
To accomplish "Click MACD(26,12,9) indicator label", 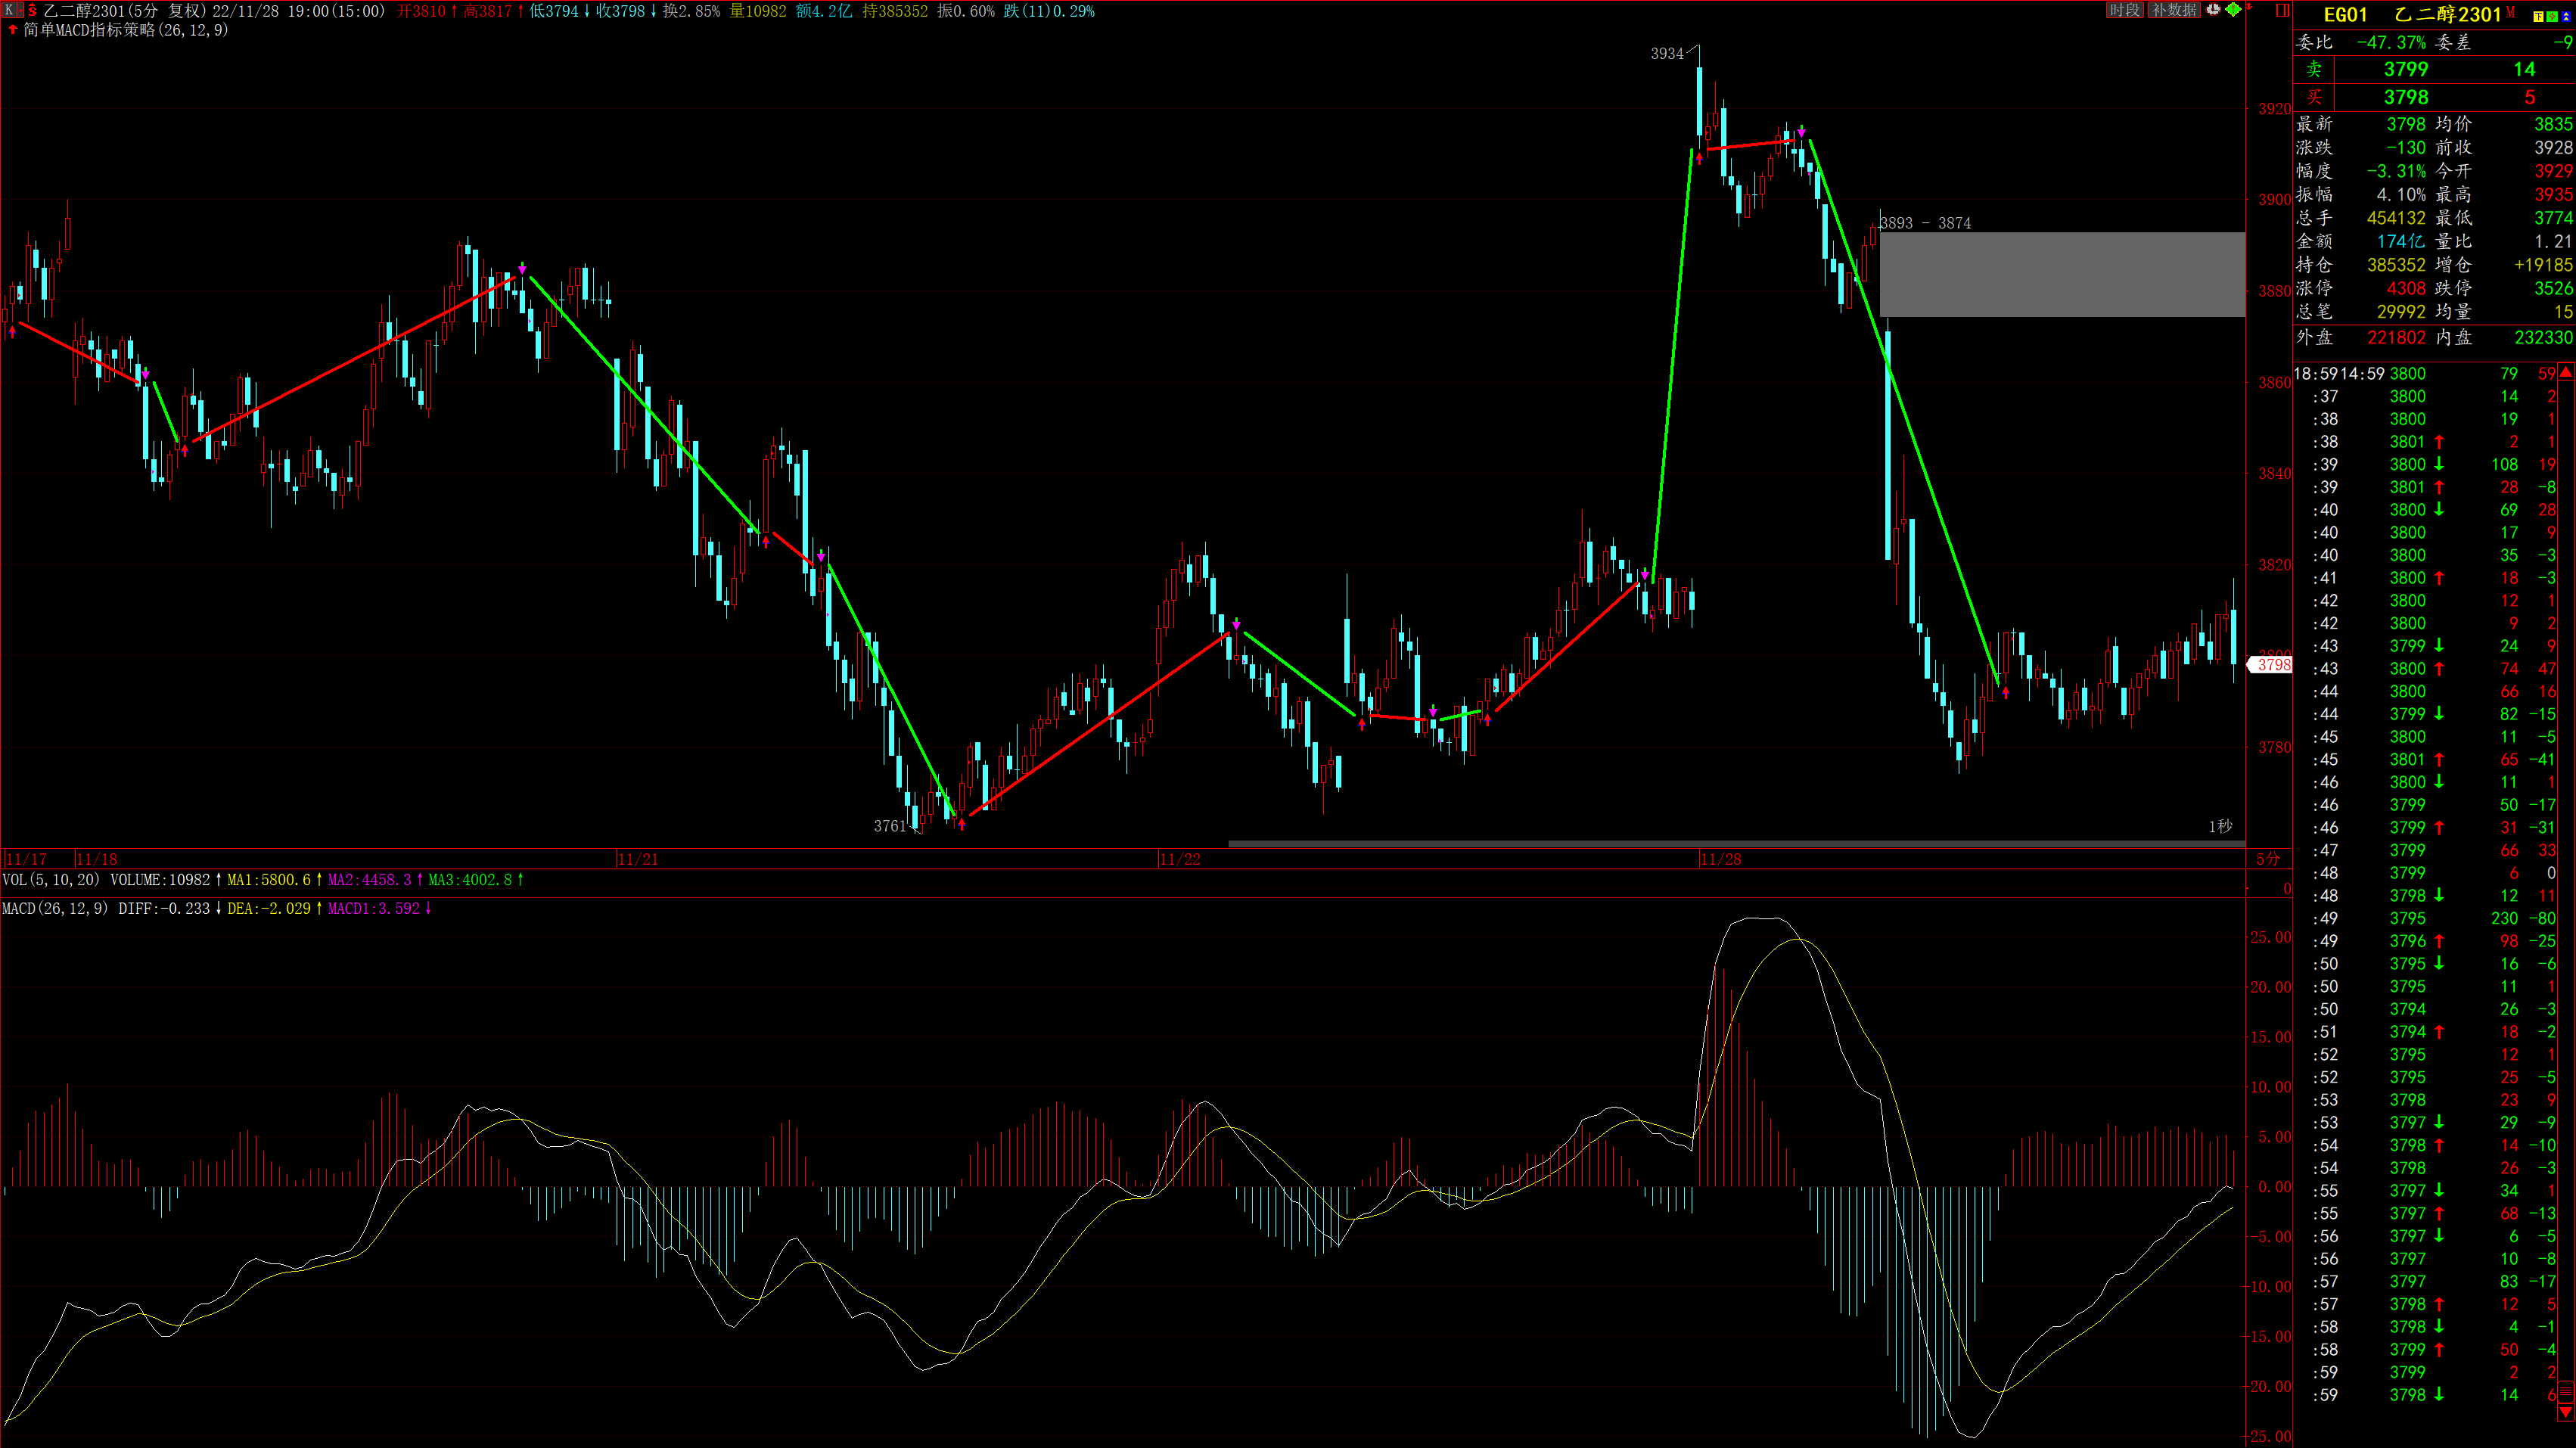I will click(x=55, y=908).
